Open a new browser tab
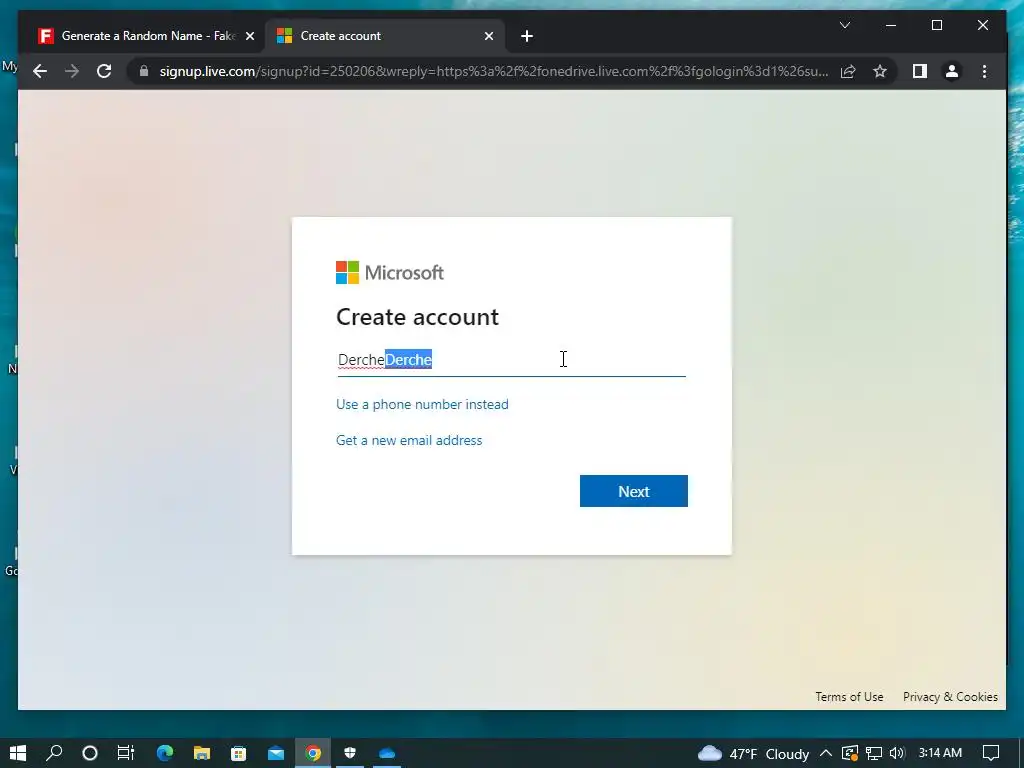Image resolution: width=1024 pixels, height=768 pixels. [527, 36]
